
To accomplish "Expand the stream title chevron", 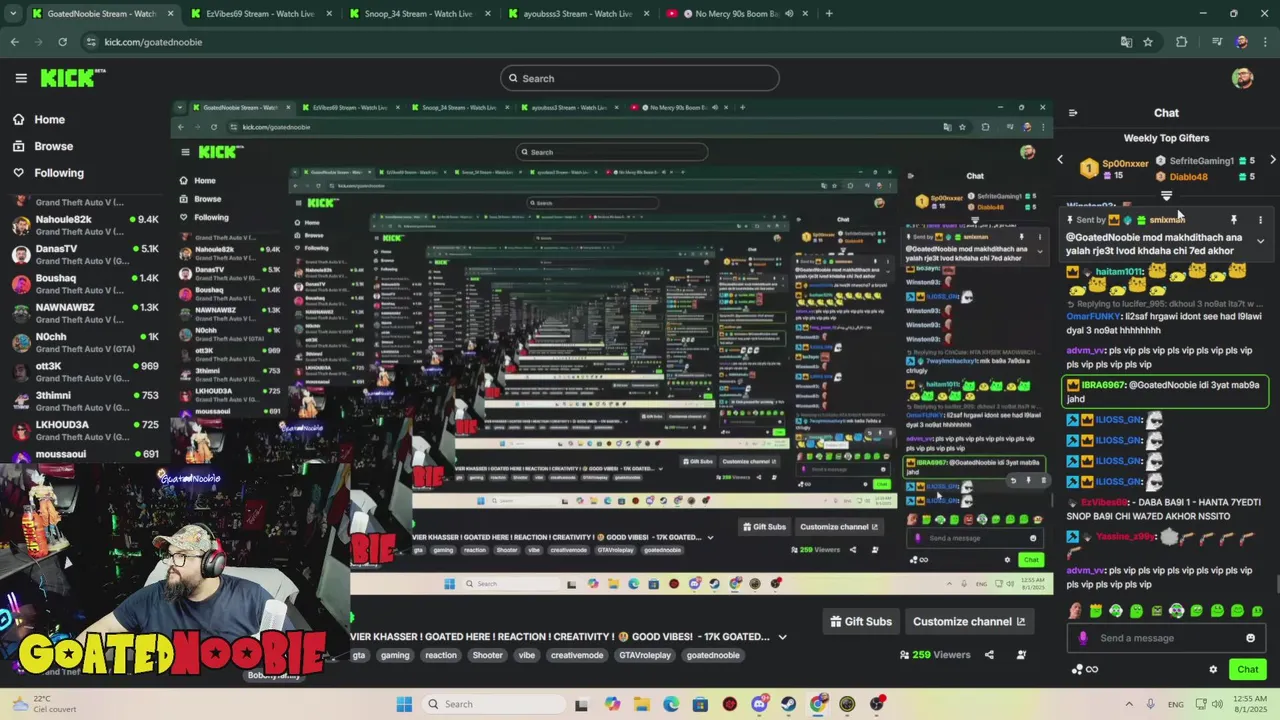I will [x=782, y=637].
